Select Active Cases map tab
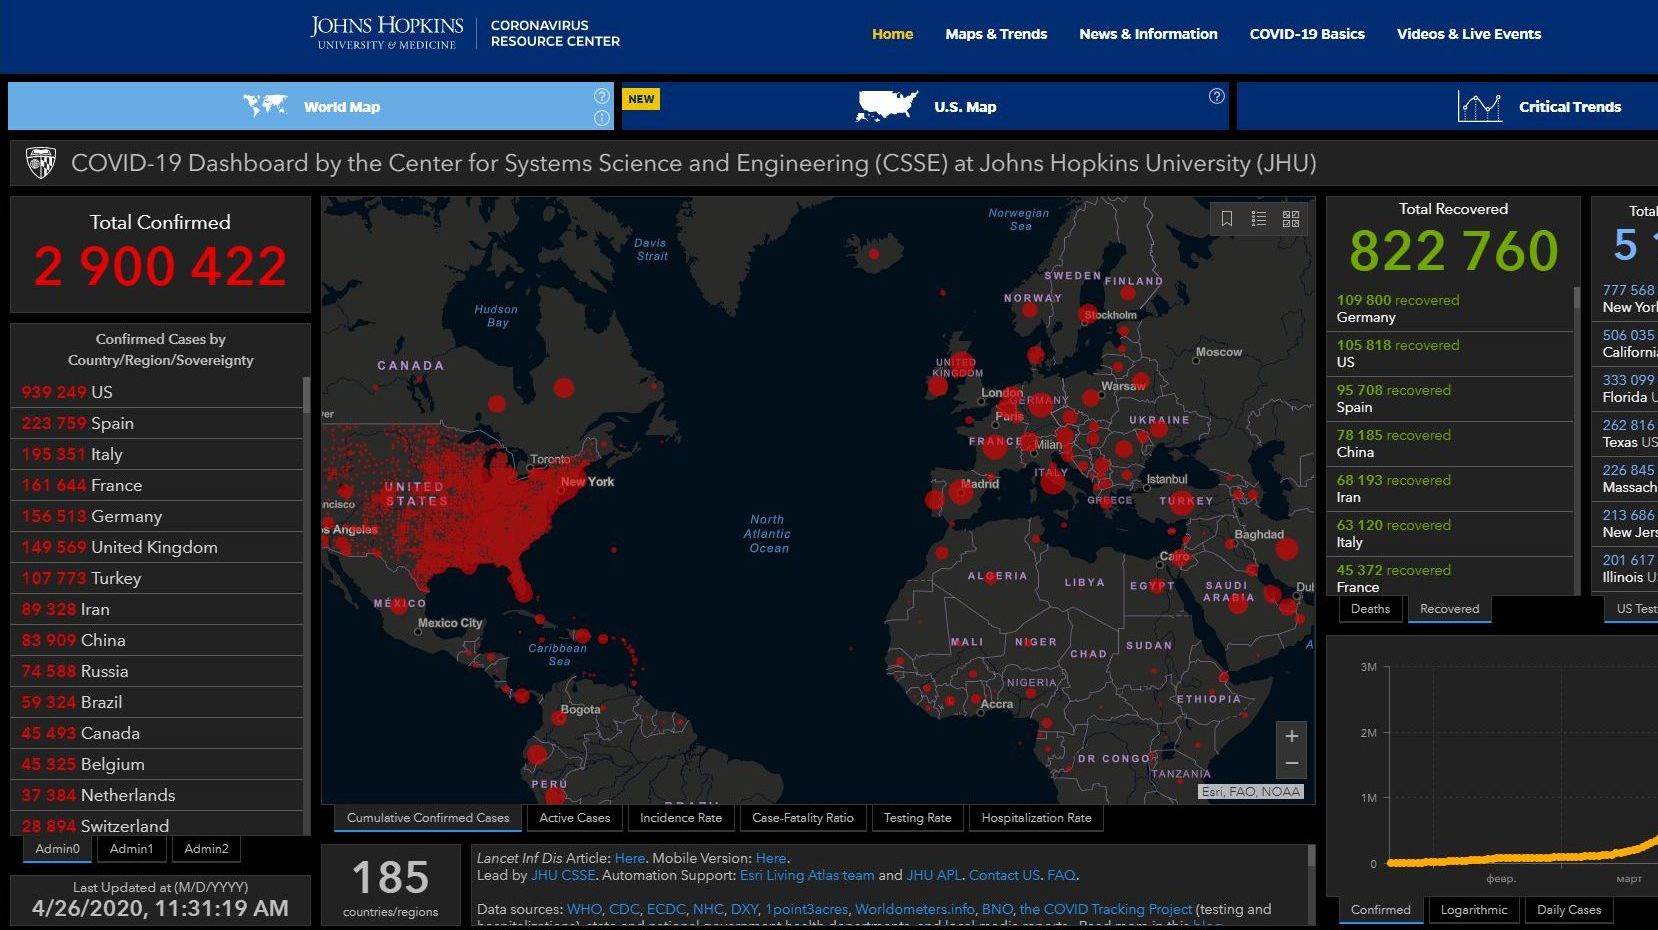The height and width of the screenshot is (930, 1658). coord(575,818)
